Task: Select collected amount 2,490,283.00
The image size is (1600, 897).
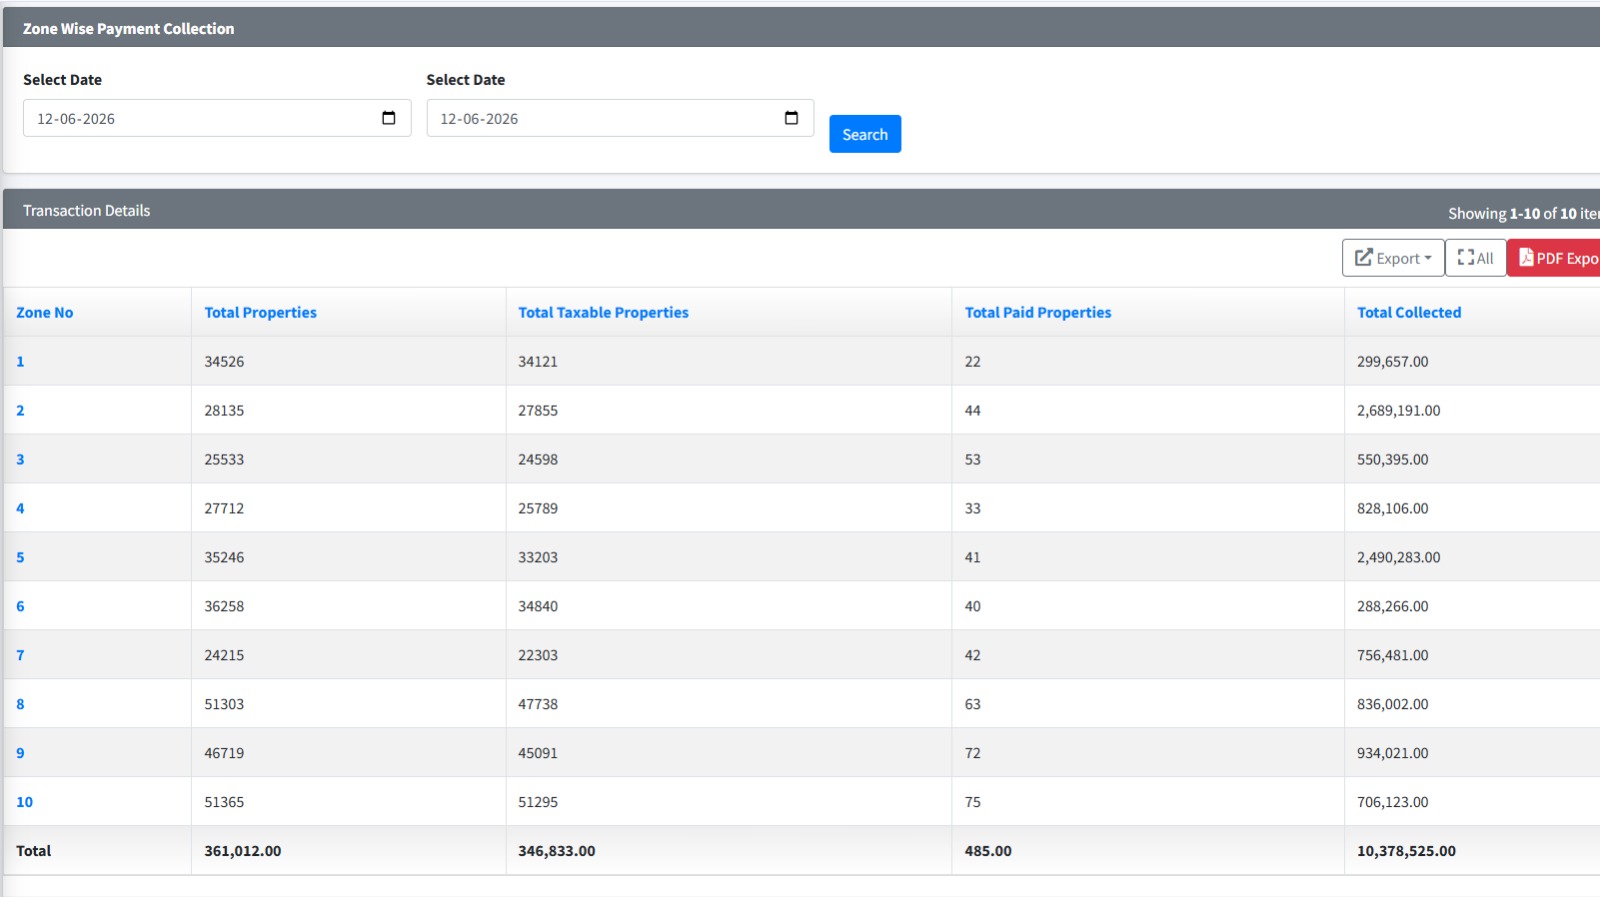Action: 1398,557
